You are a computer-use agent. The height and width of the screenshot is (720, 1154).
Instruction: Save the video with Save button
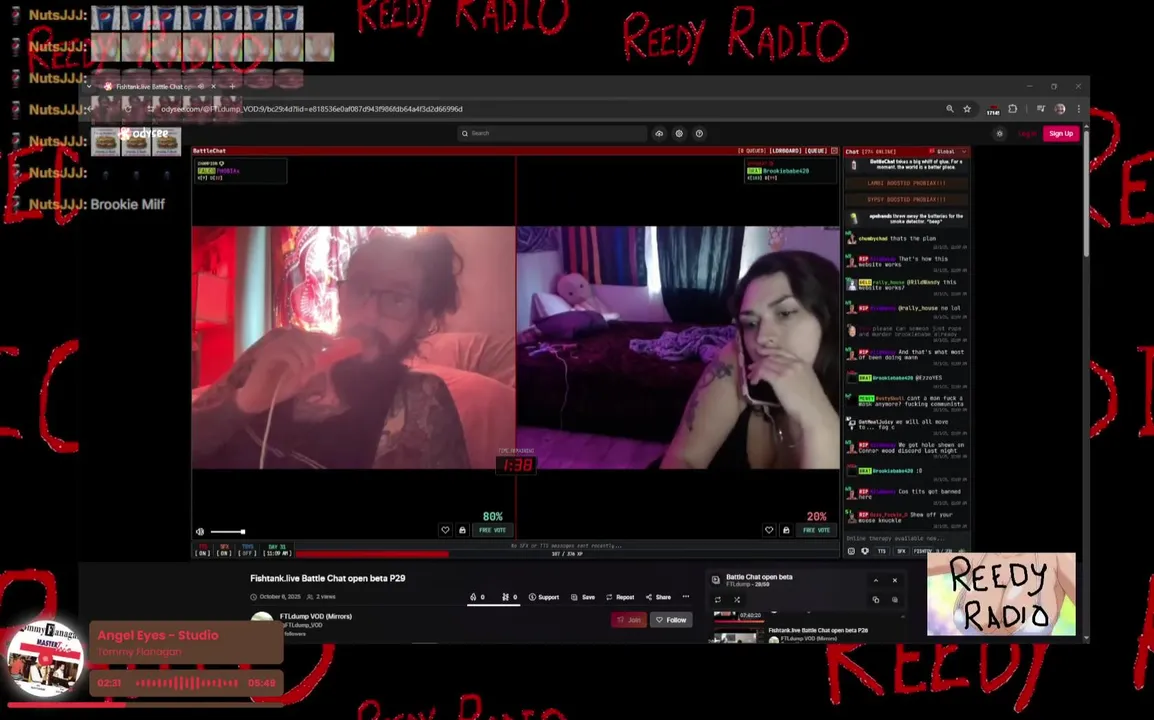tap(583, 597)
